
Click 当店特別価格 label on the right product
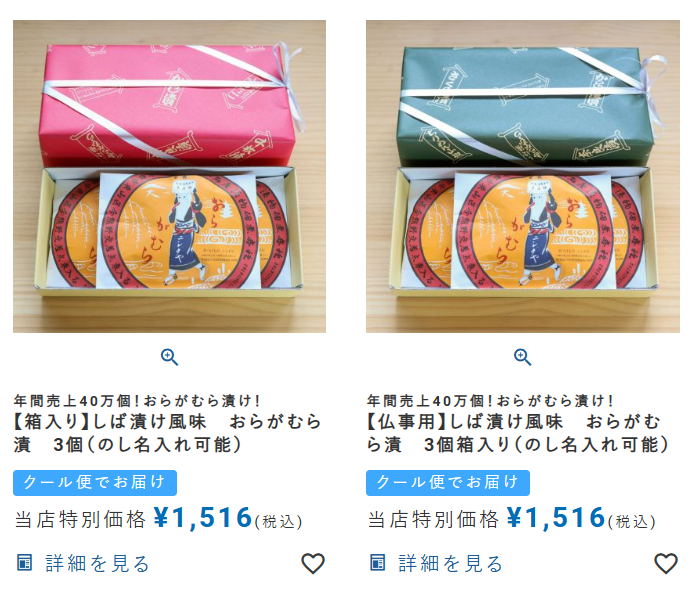pos(433,519)
